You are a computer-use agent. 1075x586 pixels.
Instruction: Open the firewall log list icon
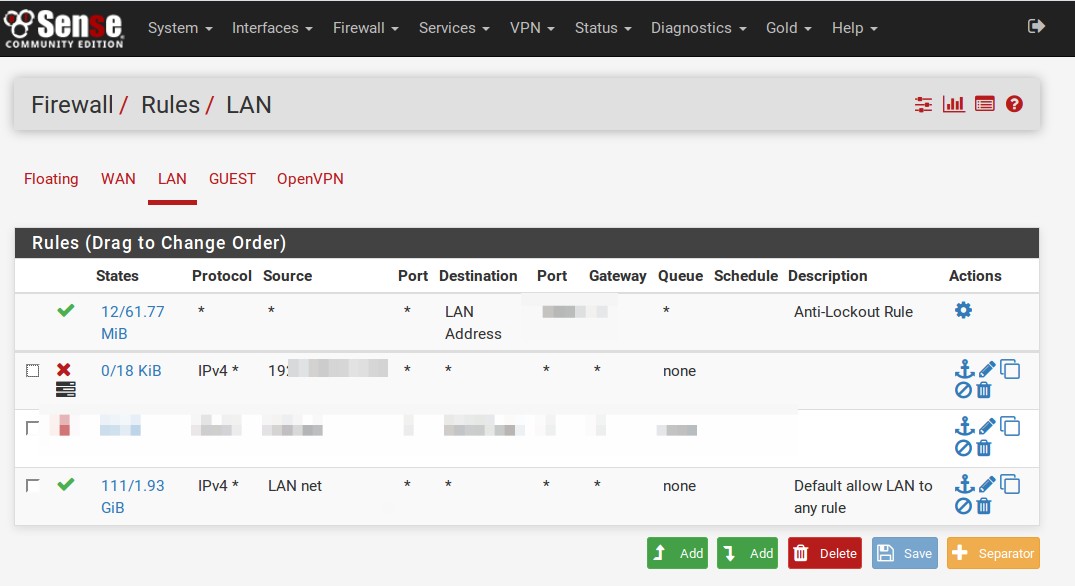pos(985,104)
